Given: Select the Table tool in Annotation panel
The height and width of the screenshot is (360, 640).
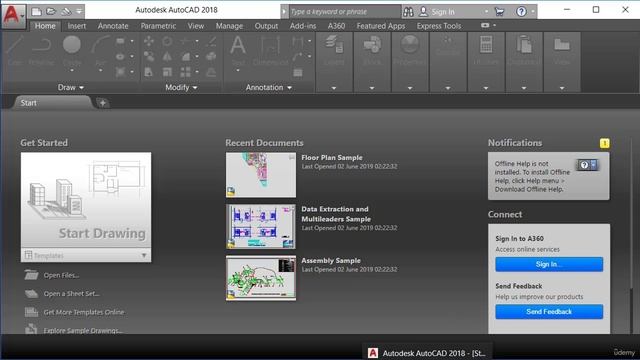Looking at the screenshot, I should [298, 73].
